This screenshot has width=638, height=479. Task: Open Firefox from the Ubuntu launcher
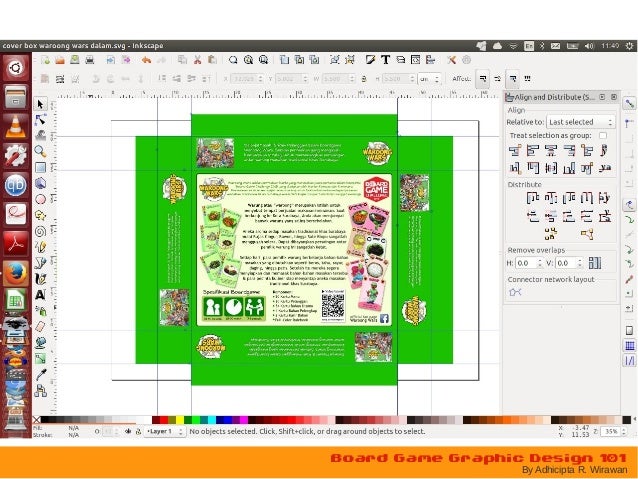point(15,273)
